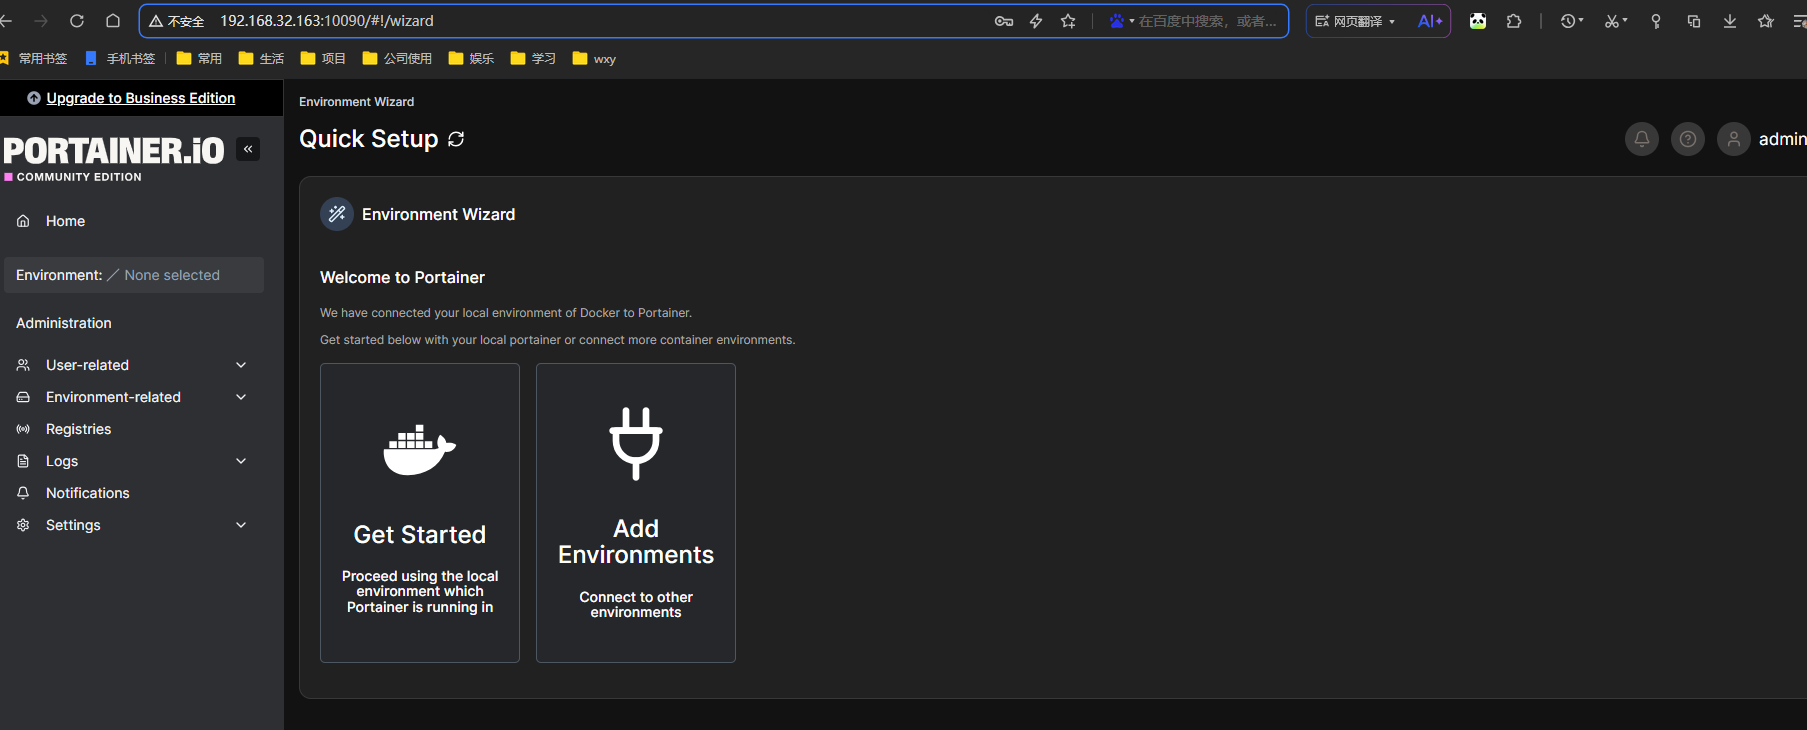Click the User-related people icon

[x=23, y=365]
